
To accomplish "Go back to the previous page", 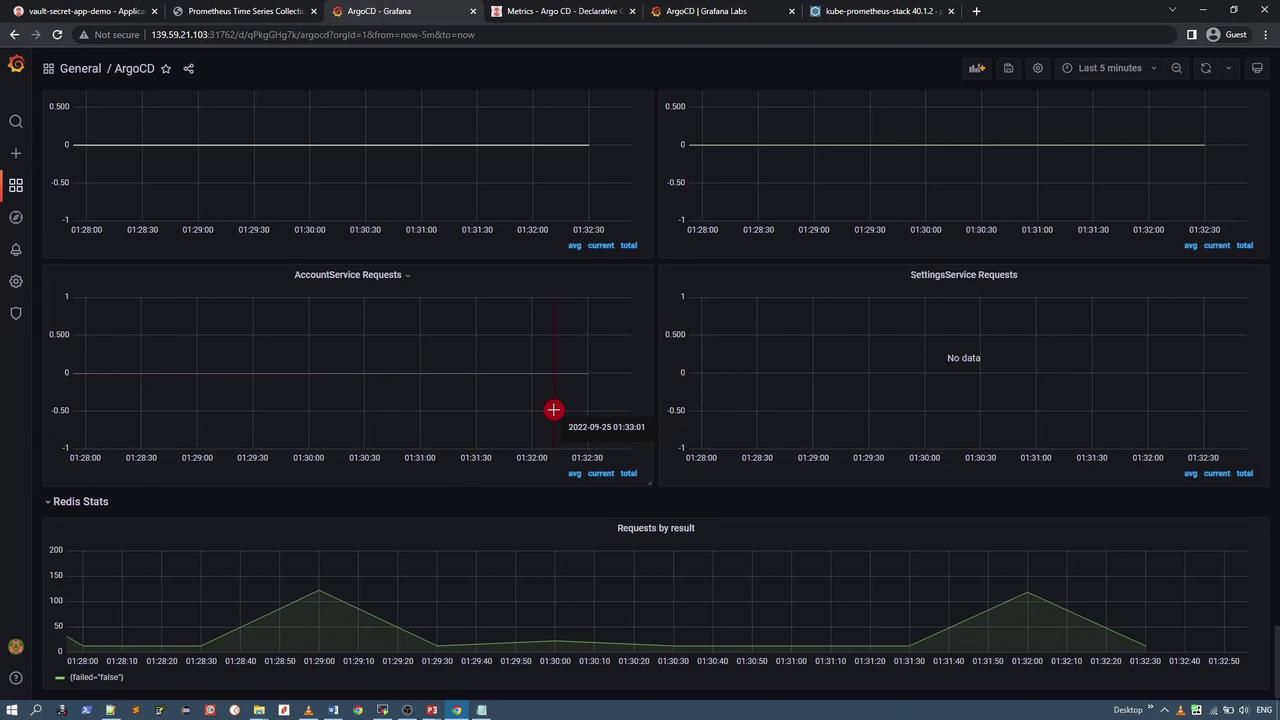I will tap(14, 34).
